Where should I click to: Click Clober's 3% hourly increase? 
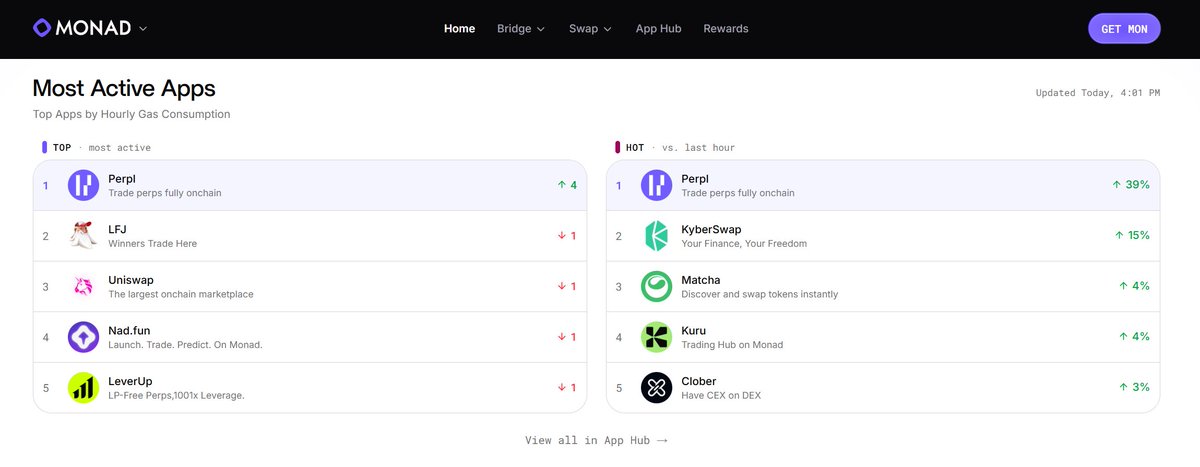coord(1135,388)
